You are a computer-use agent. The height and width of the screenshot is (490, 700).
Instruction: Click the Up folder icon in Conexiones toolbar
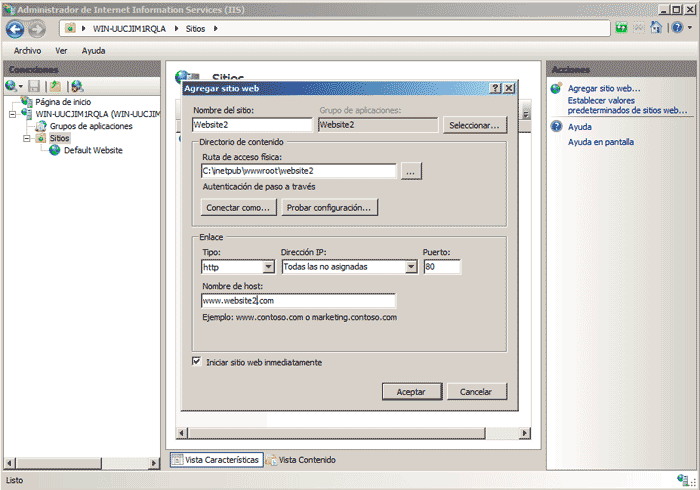pyautogui.click(x=56, y=87)
